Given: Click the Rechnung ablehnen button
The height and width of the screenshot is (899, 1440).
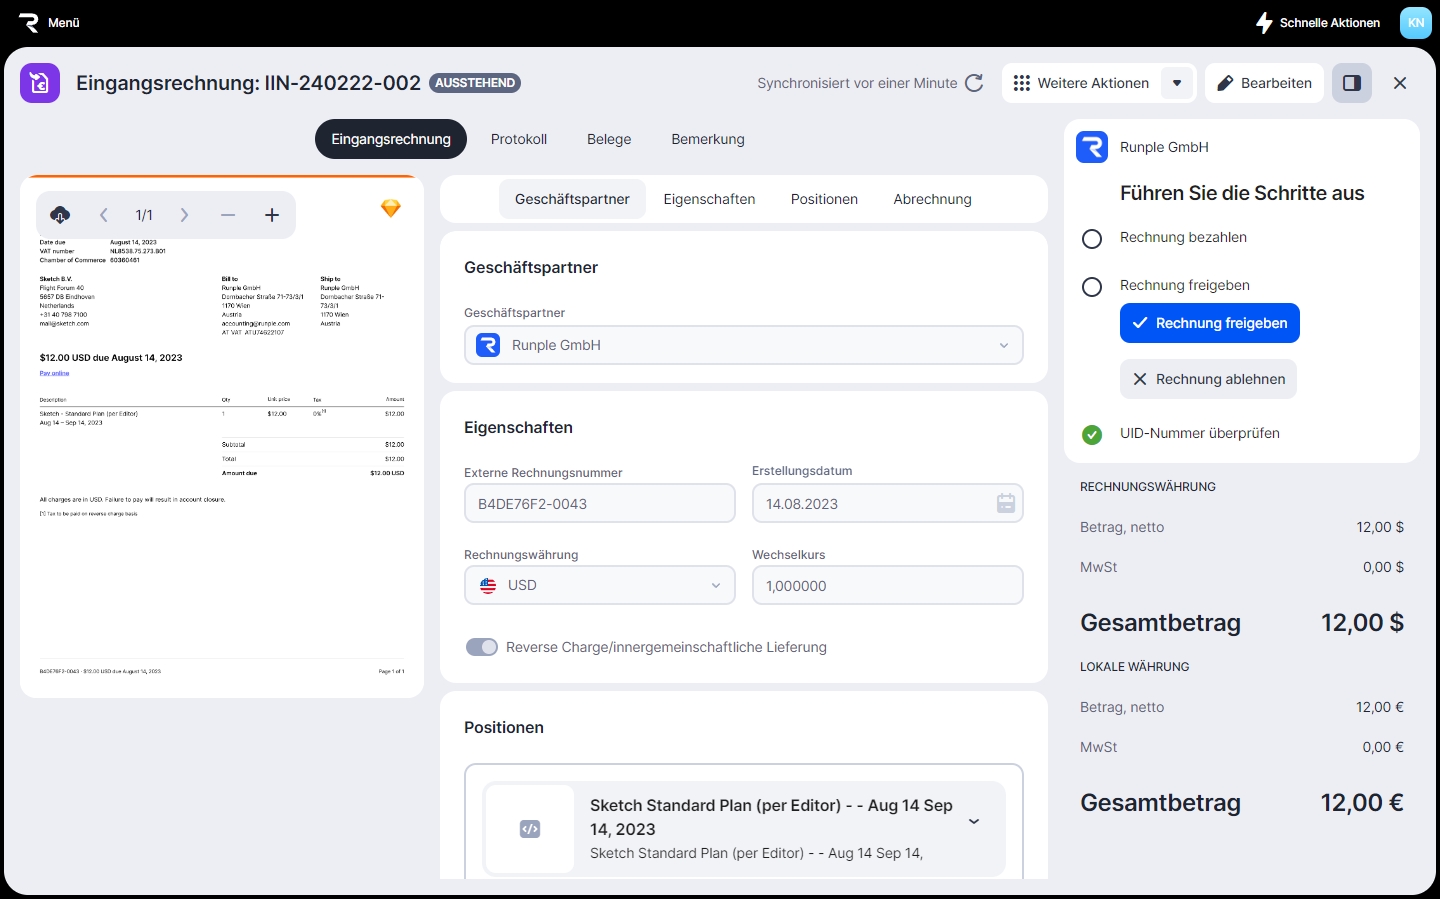Looking at the screenshot, I should click(1208, 379).
